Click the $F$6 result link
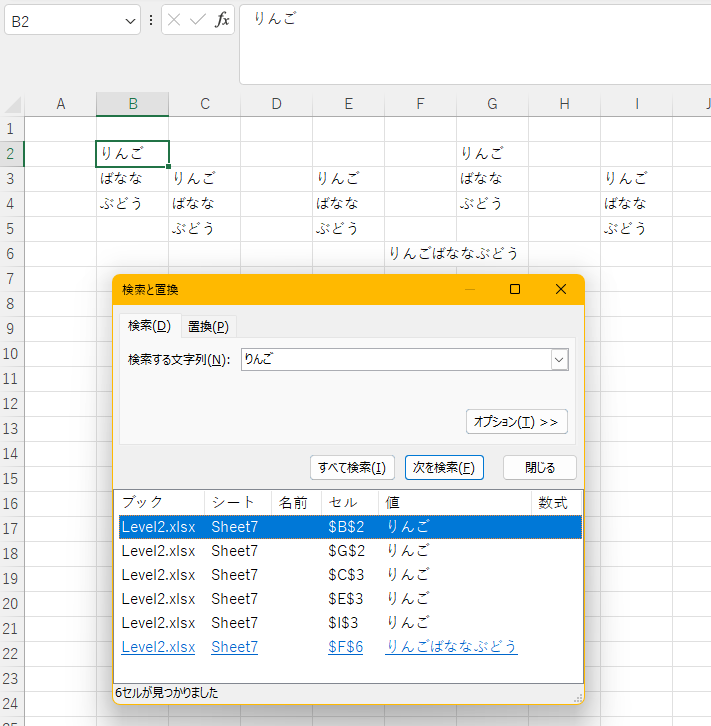The width and height of the screenshot is (711, 726). pyautogui.click(x=345, y=647)
